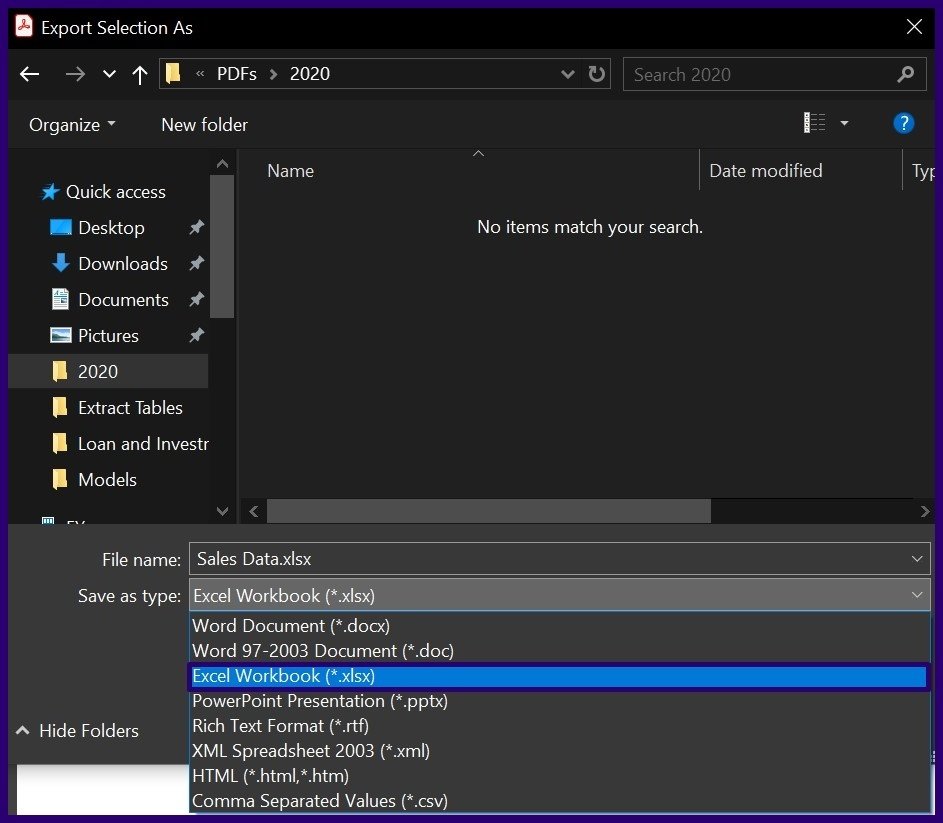This screenshot has height=823, width=943.
Task: Click the back navigation arrow
Action: pos(30,74)
